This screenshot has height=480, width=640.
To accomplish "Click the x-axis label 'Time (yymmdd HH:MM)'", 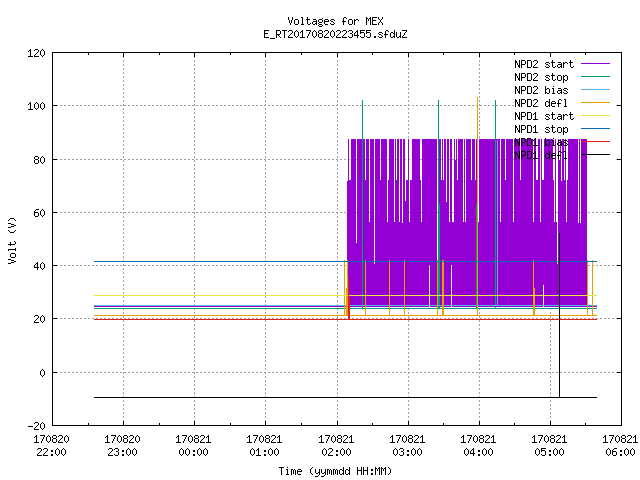I will (335, 471).
